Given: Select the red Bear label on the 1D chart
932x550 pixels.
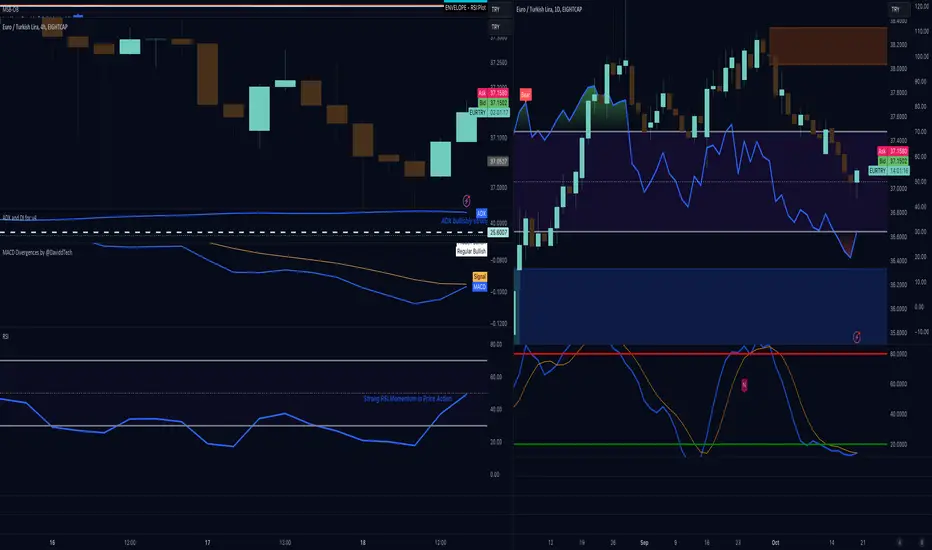Looking at the screenshot, I should click(x=525, y=95).
